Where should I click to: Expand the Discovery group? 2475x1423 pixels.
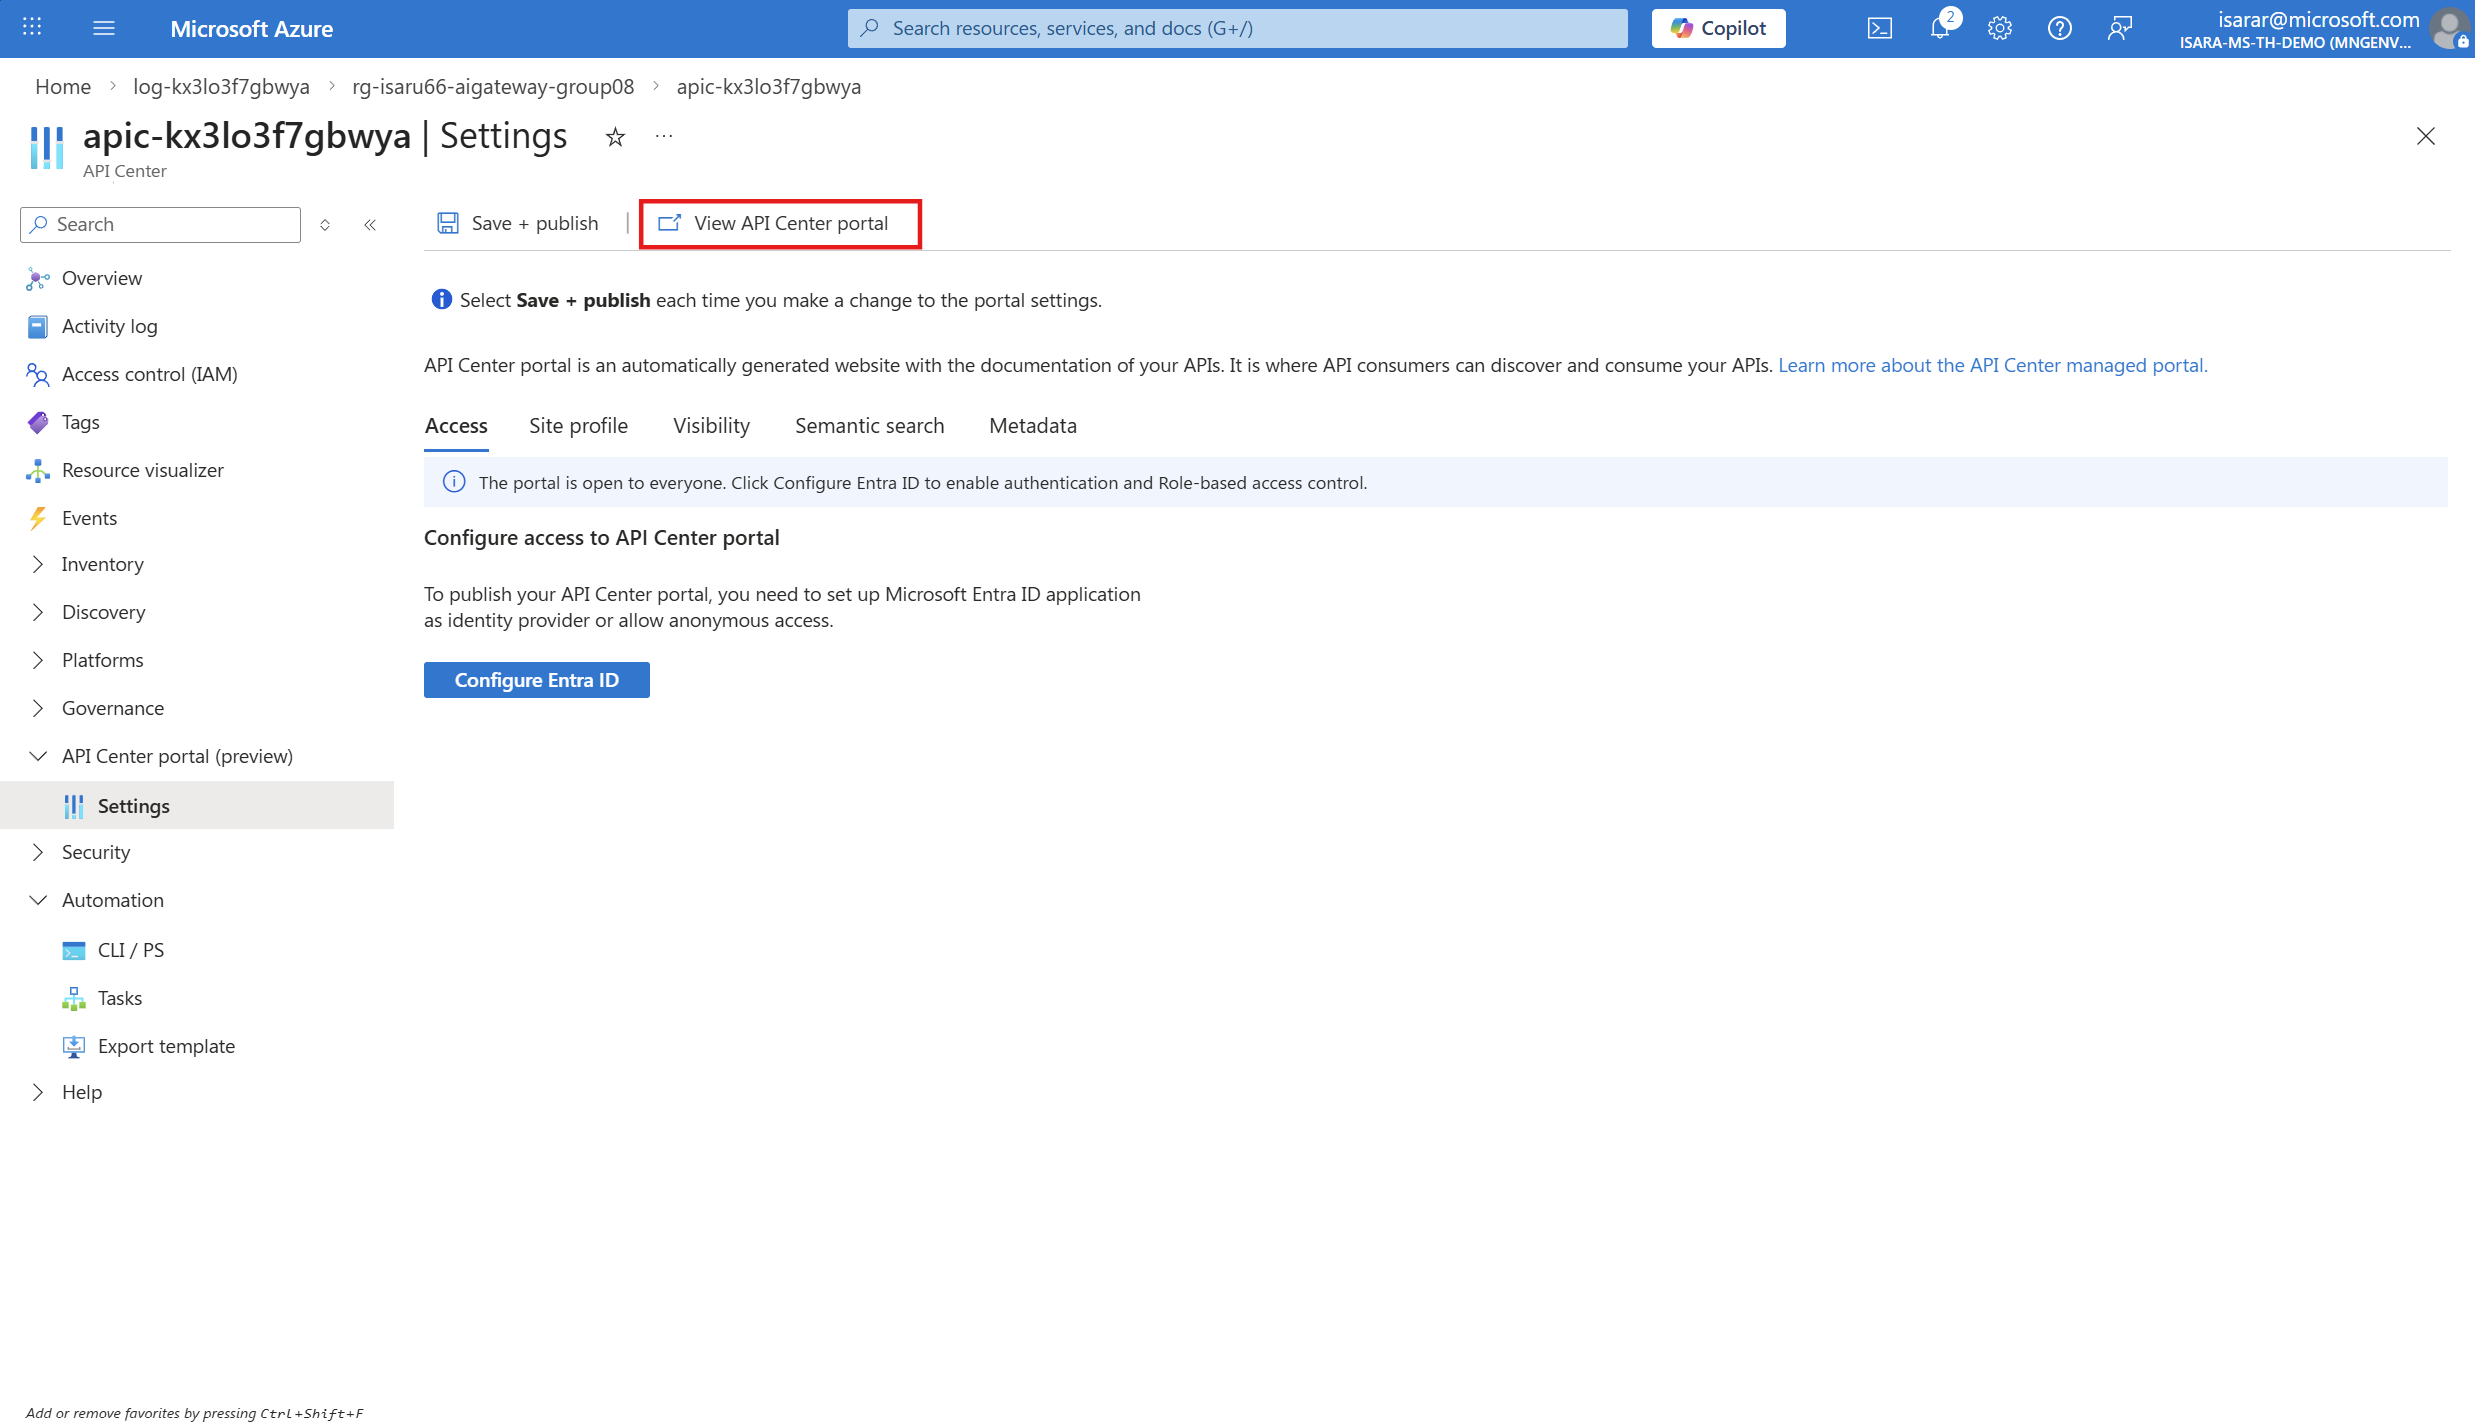point(38,613)
